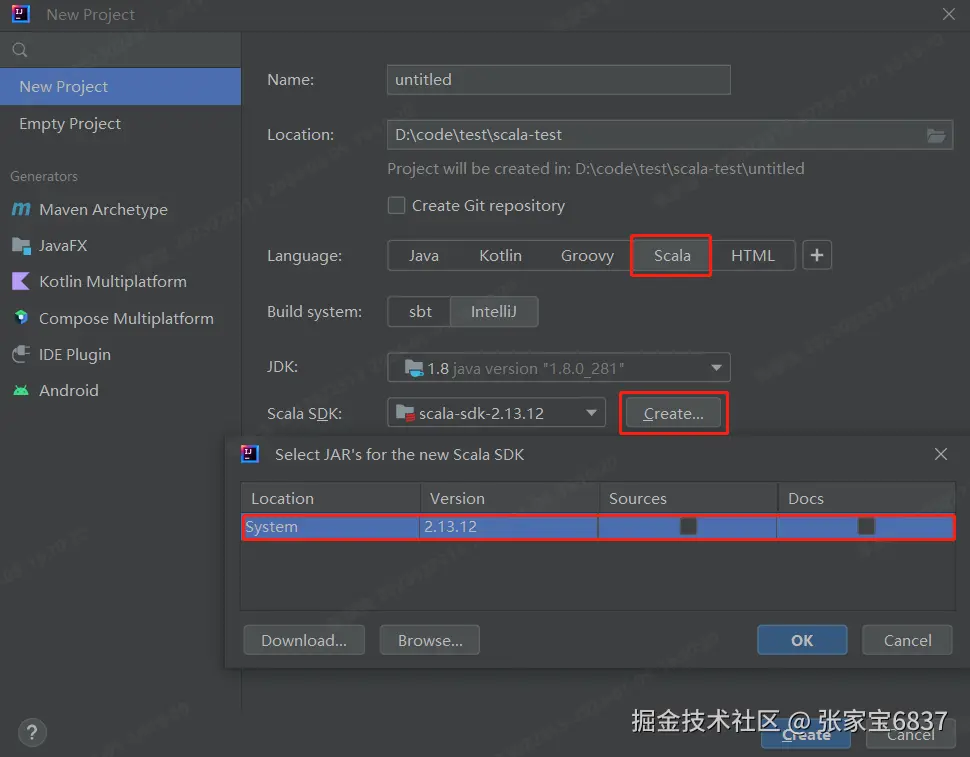Click the IntelliJ logo in New Project title
The height and width of the screenshot is (757, 970).
(21, 14)
